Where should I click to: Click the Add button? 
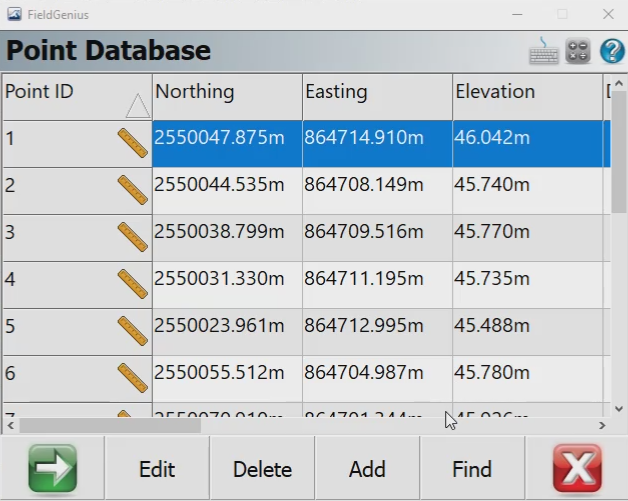367,469
